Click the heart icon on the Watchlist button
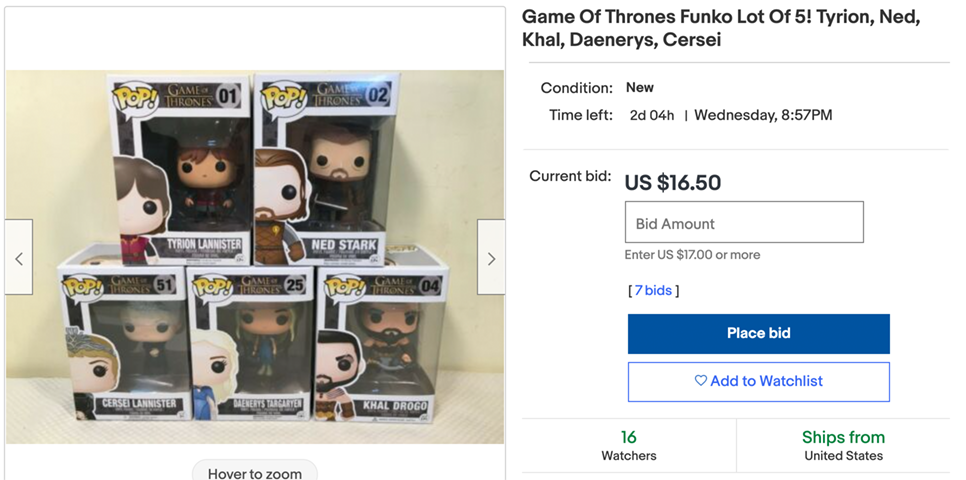The image size is (966, 480). point(700,381)
